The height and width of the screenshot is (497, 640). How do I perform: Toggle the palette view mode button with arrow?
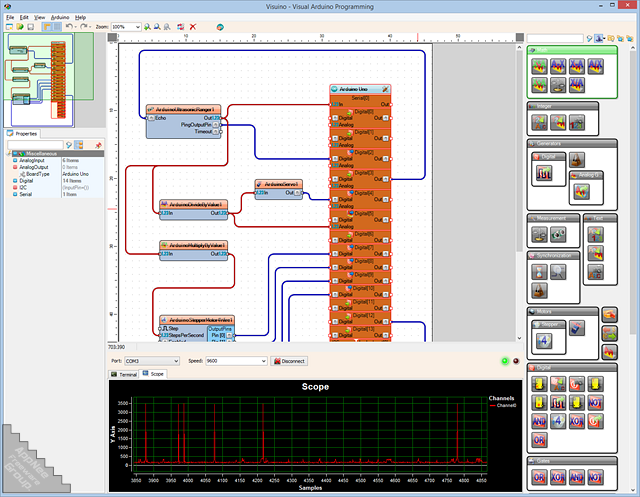(x=599, y=38)
